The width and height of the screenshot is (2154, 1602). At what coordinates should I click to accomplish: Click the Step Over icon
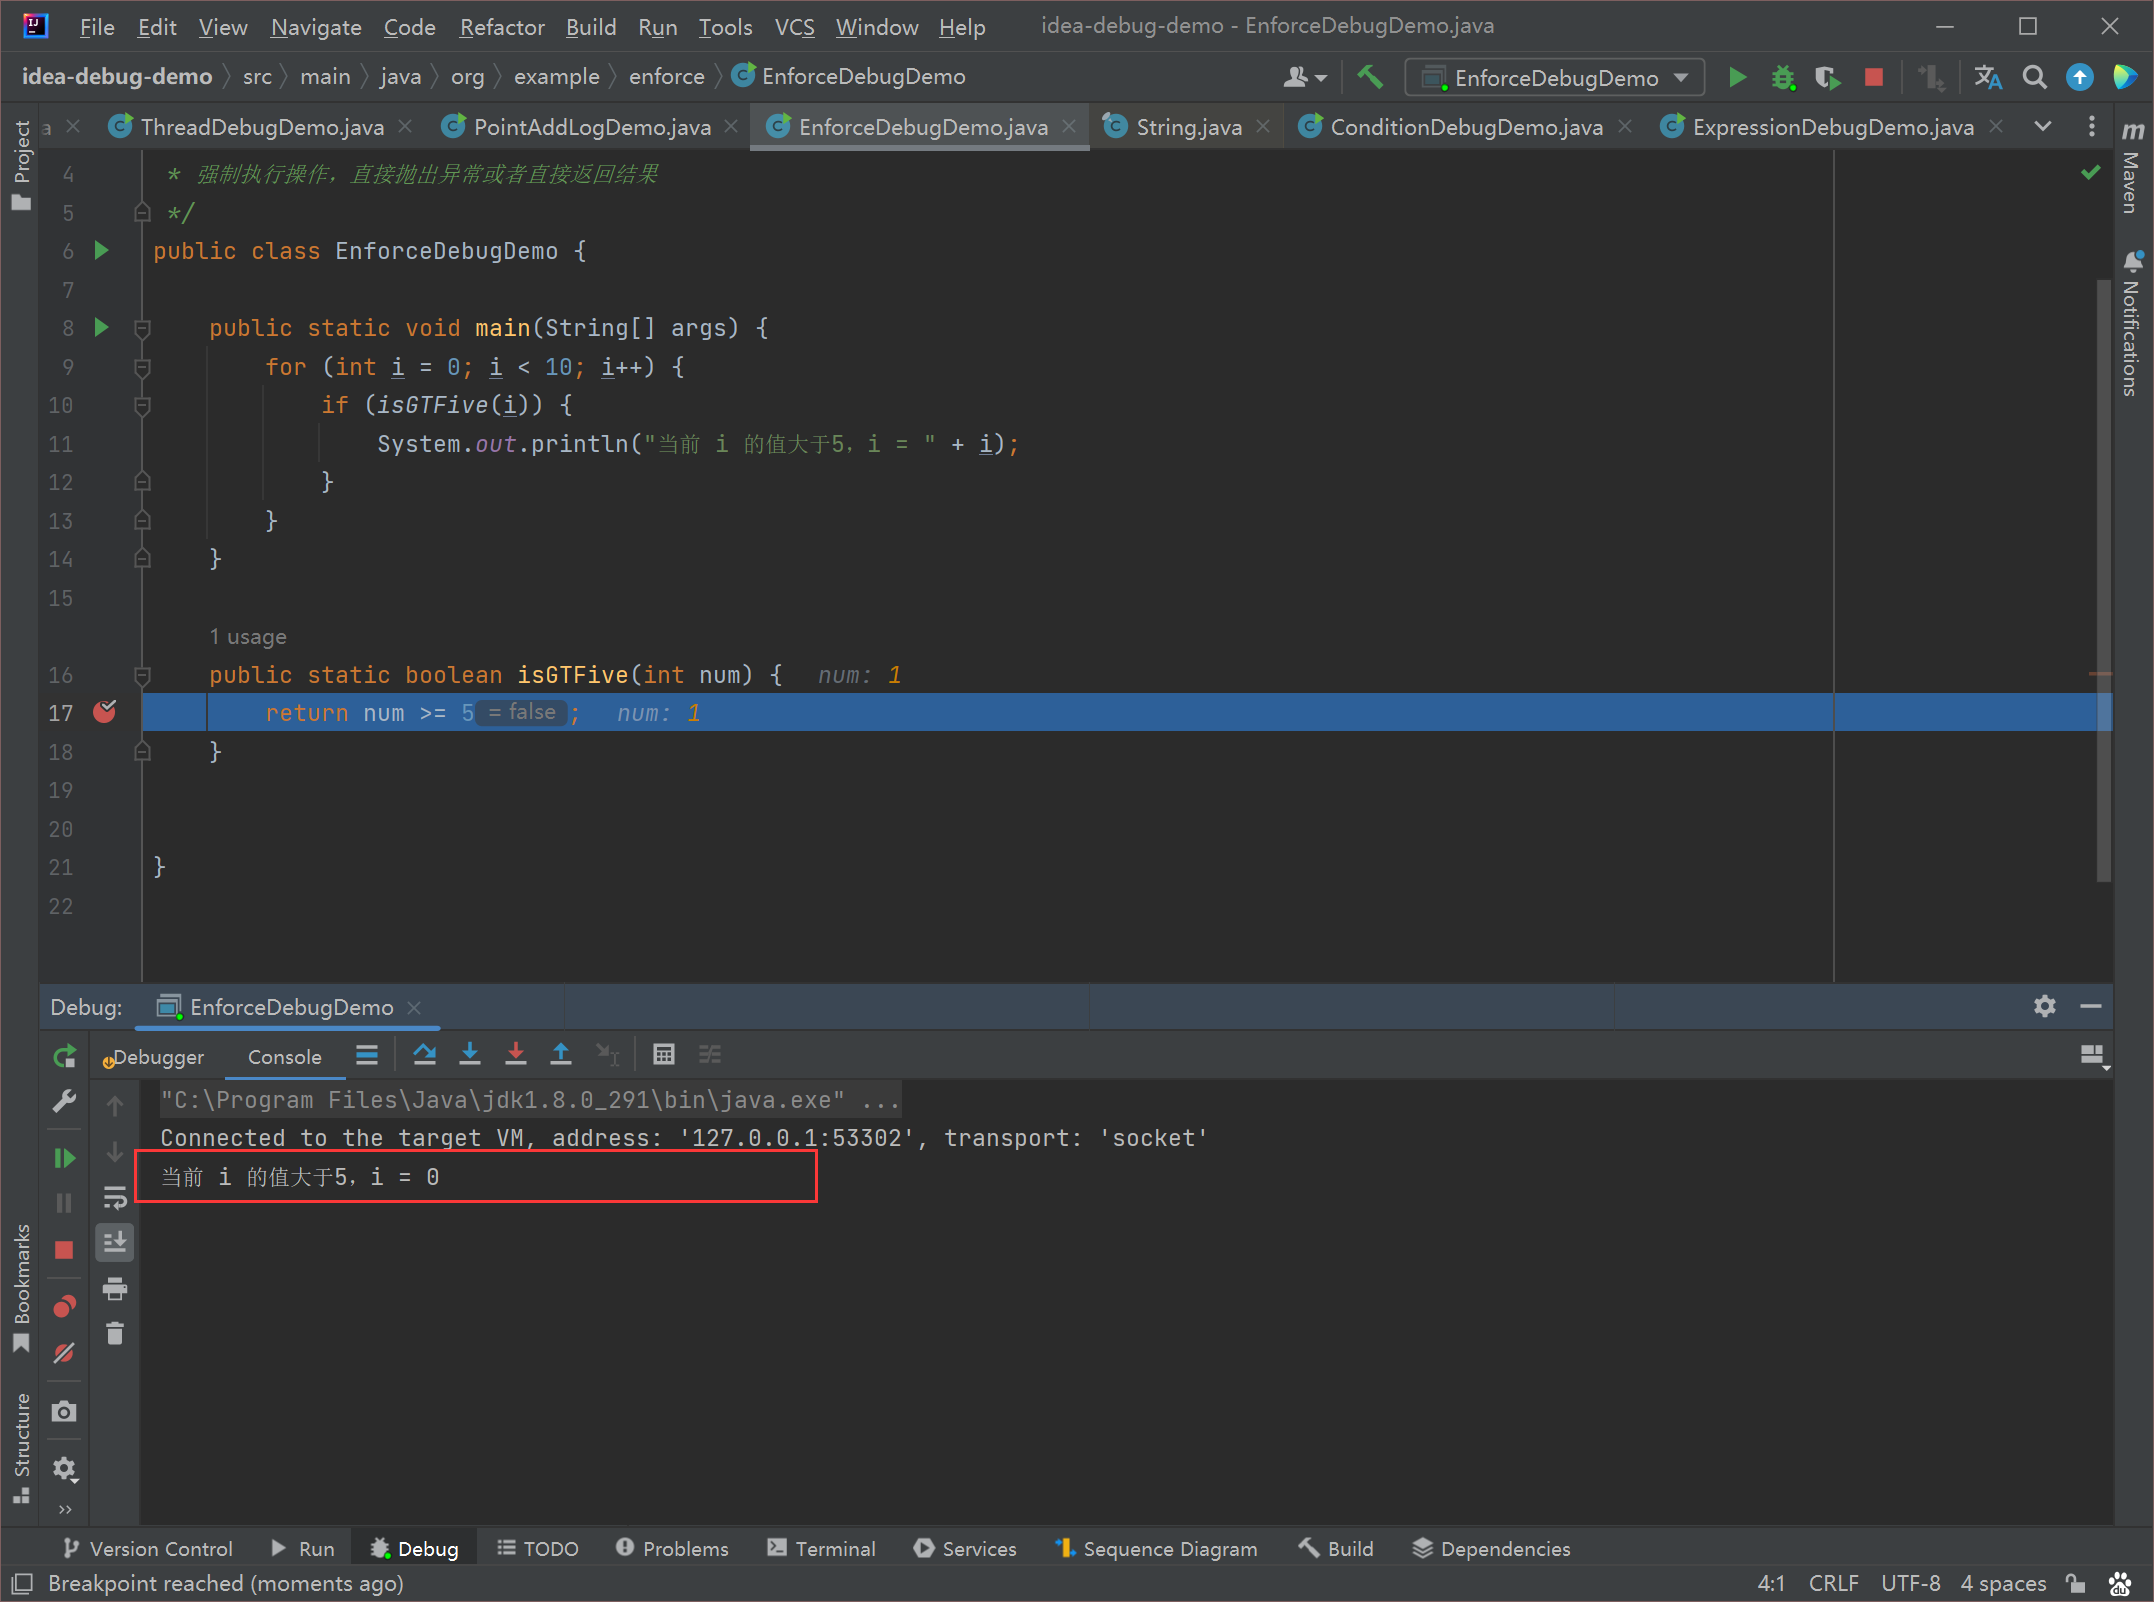pyautogui.click(x=424, y=1054)
